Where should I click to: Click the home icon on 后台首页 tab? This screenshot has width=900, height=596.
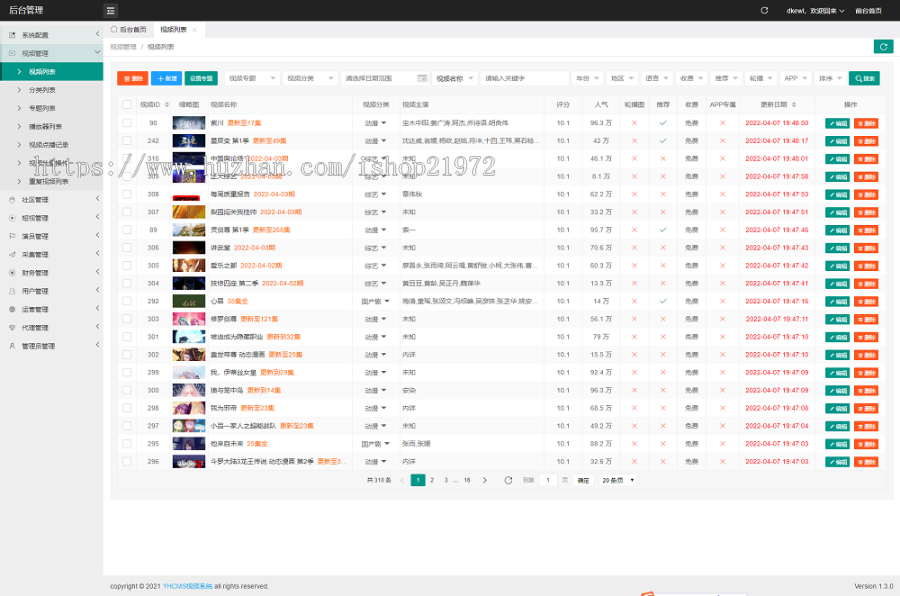tap(114, 29)
